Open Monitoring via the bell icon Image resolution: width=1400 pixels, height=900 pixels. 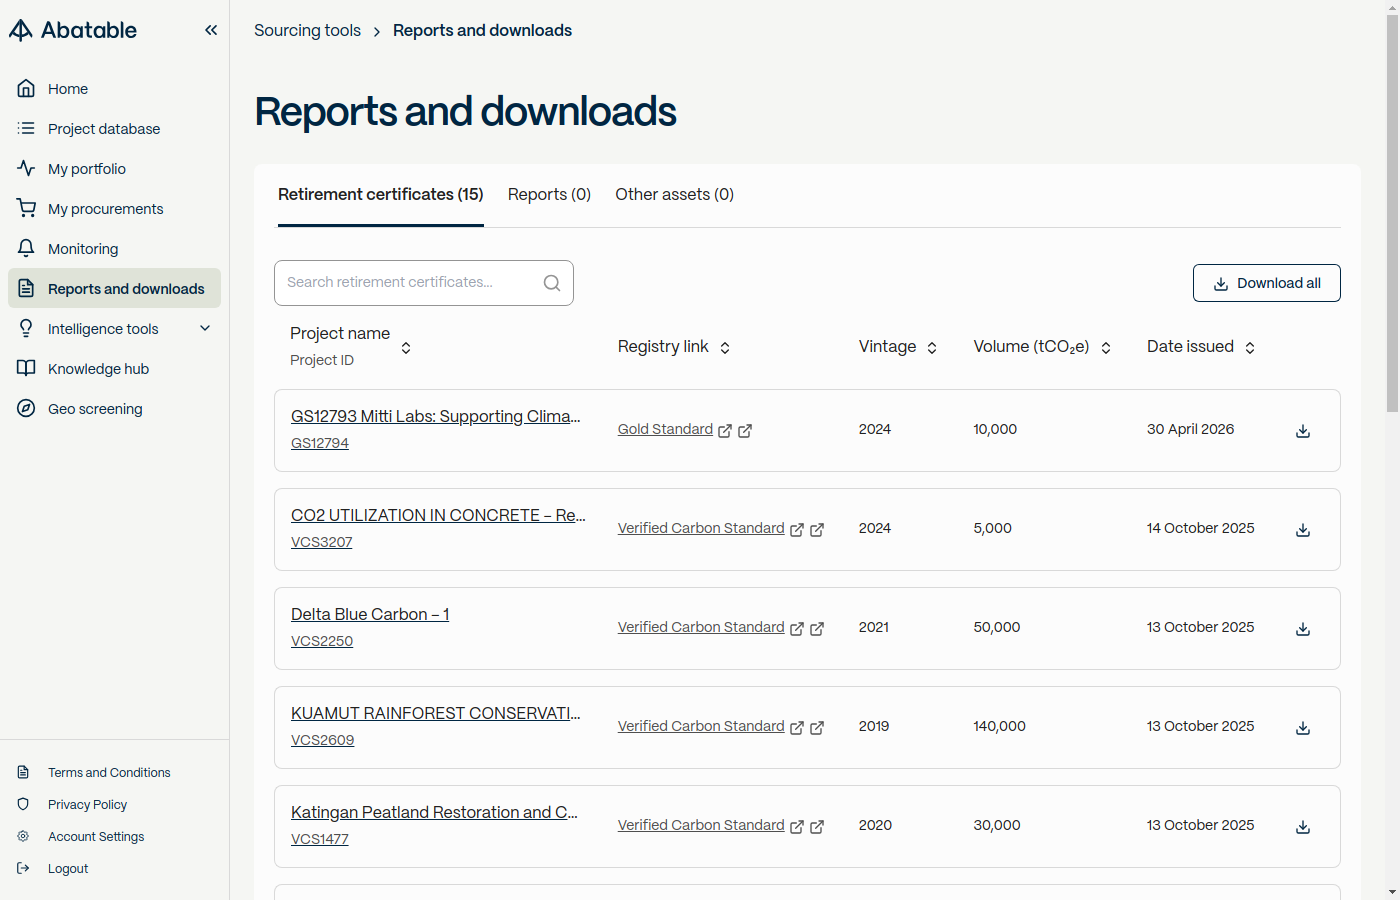[x=26, y=248]
